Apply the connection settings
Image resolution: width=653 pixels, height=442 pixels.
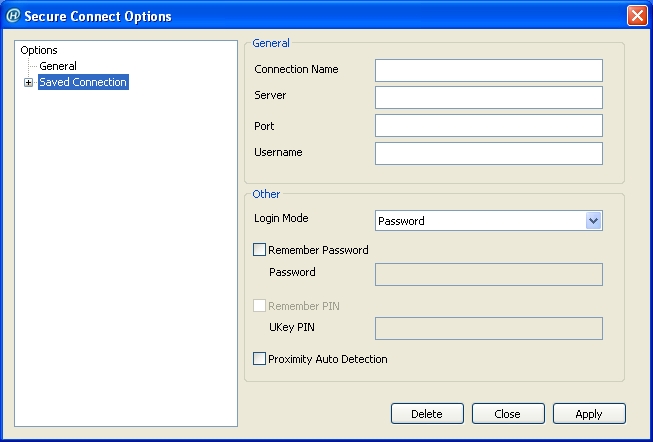point(589,414)
